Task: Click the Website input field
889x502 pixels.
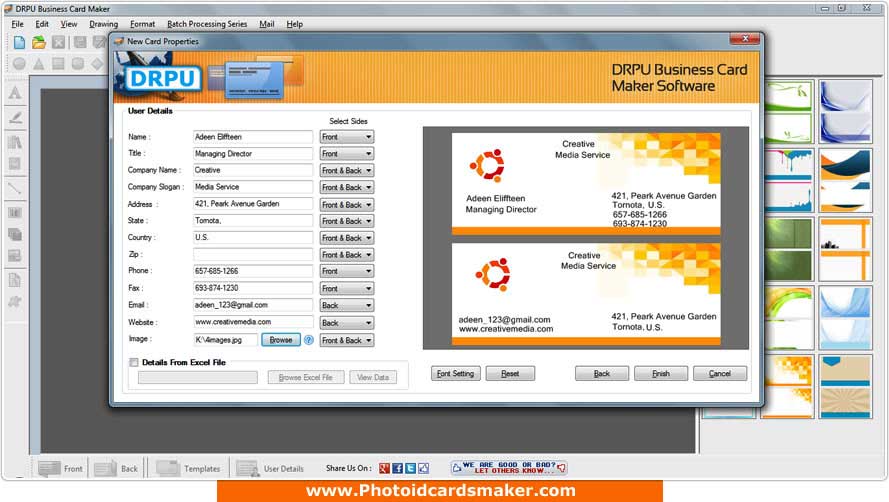Action: click(x=253, y=322)
